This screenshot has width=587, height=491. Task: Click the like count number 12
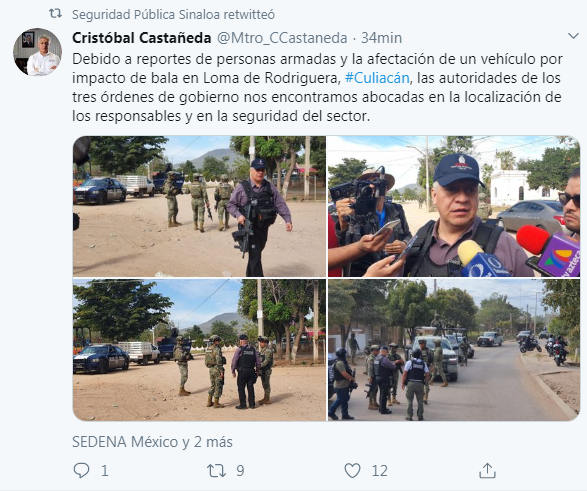click(x=380, y=471)
